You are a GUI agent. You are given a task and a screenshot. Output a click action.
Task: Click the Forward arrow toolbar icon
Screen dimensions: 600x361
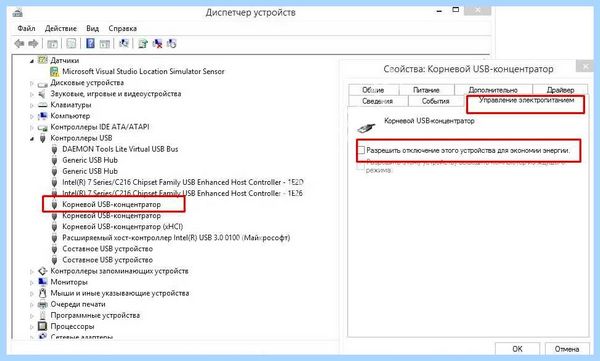33,44
